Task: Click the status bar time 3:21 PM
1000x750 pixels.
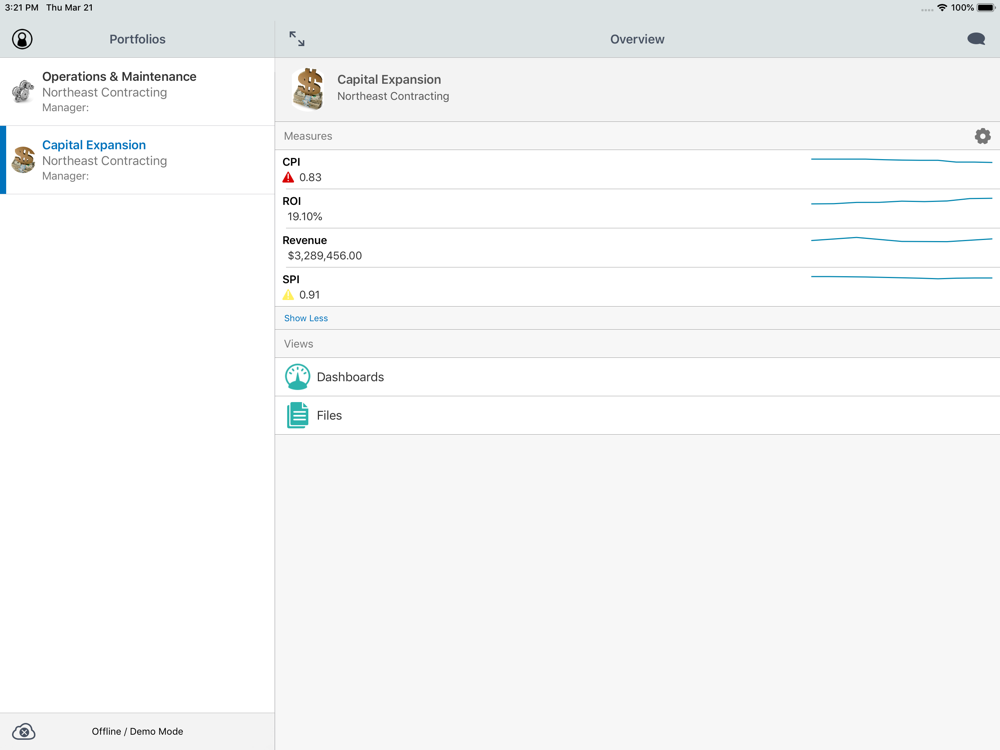Action: coord(22,8)
